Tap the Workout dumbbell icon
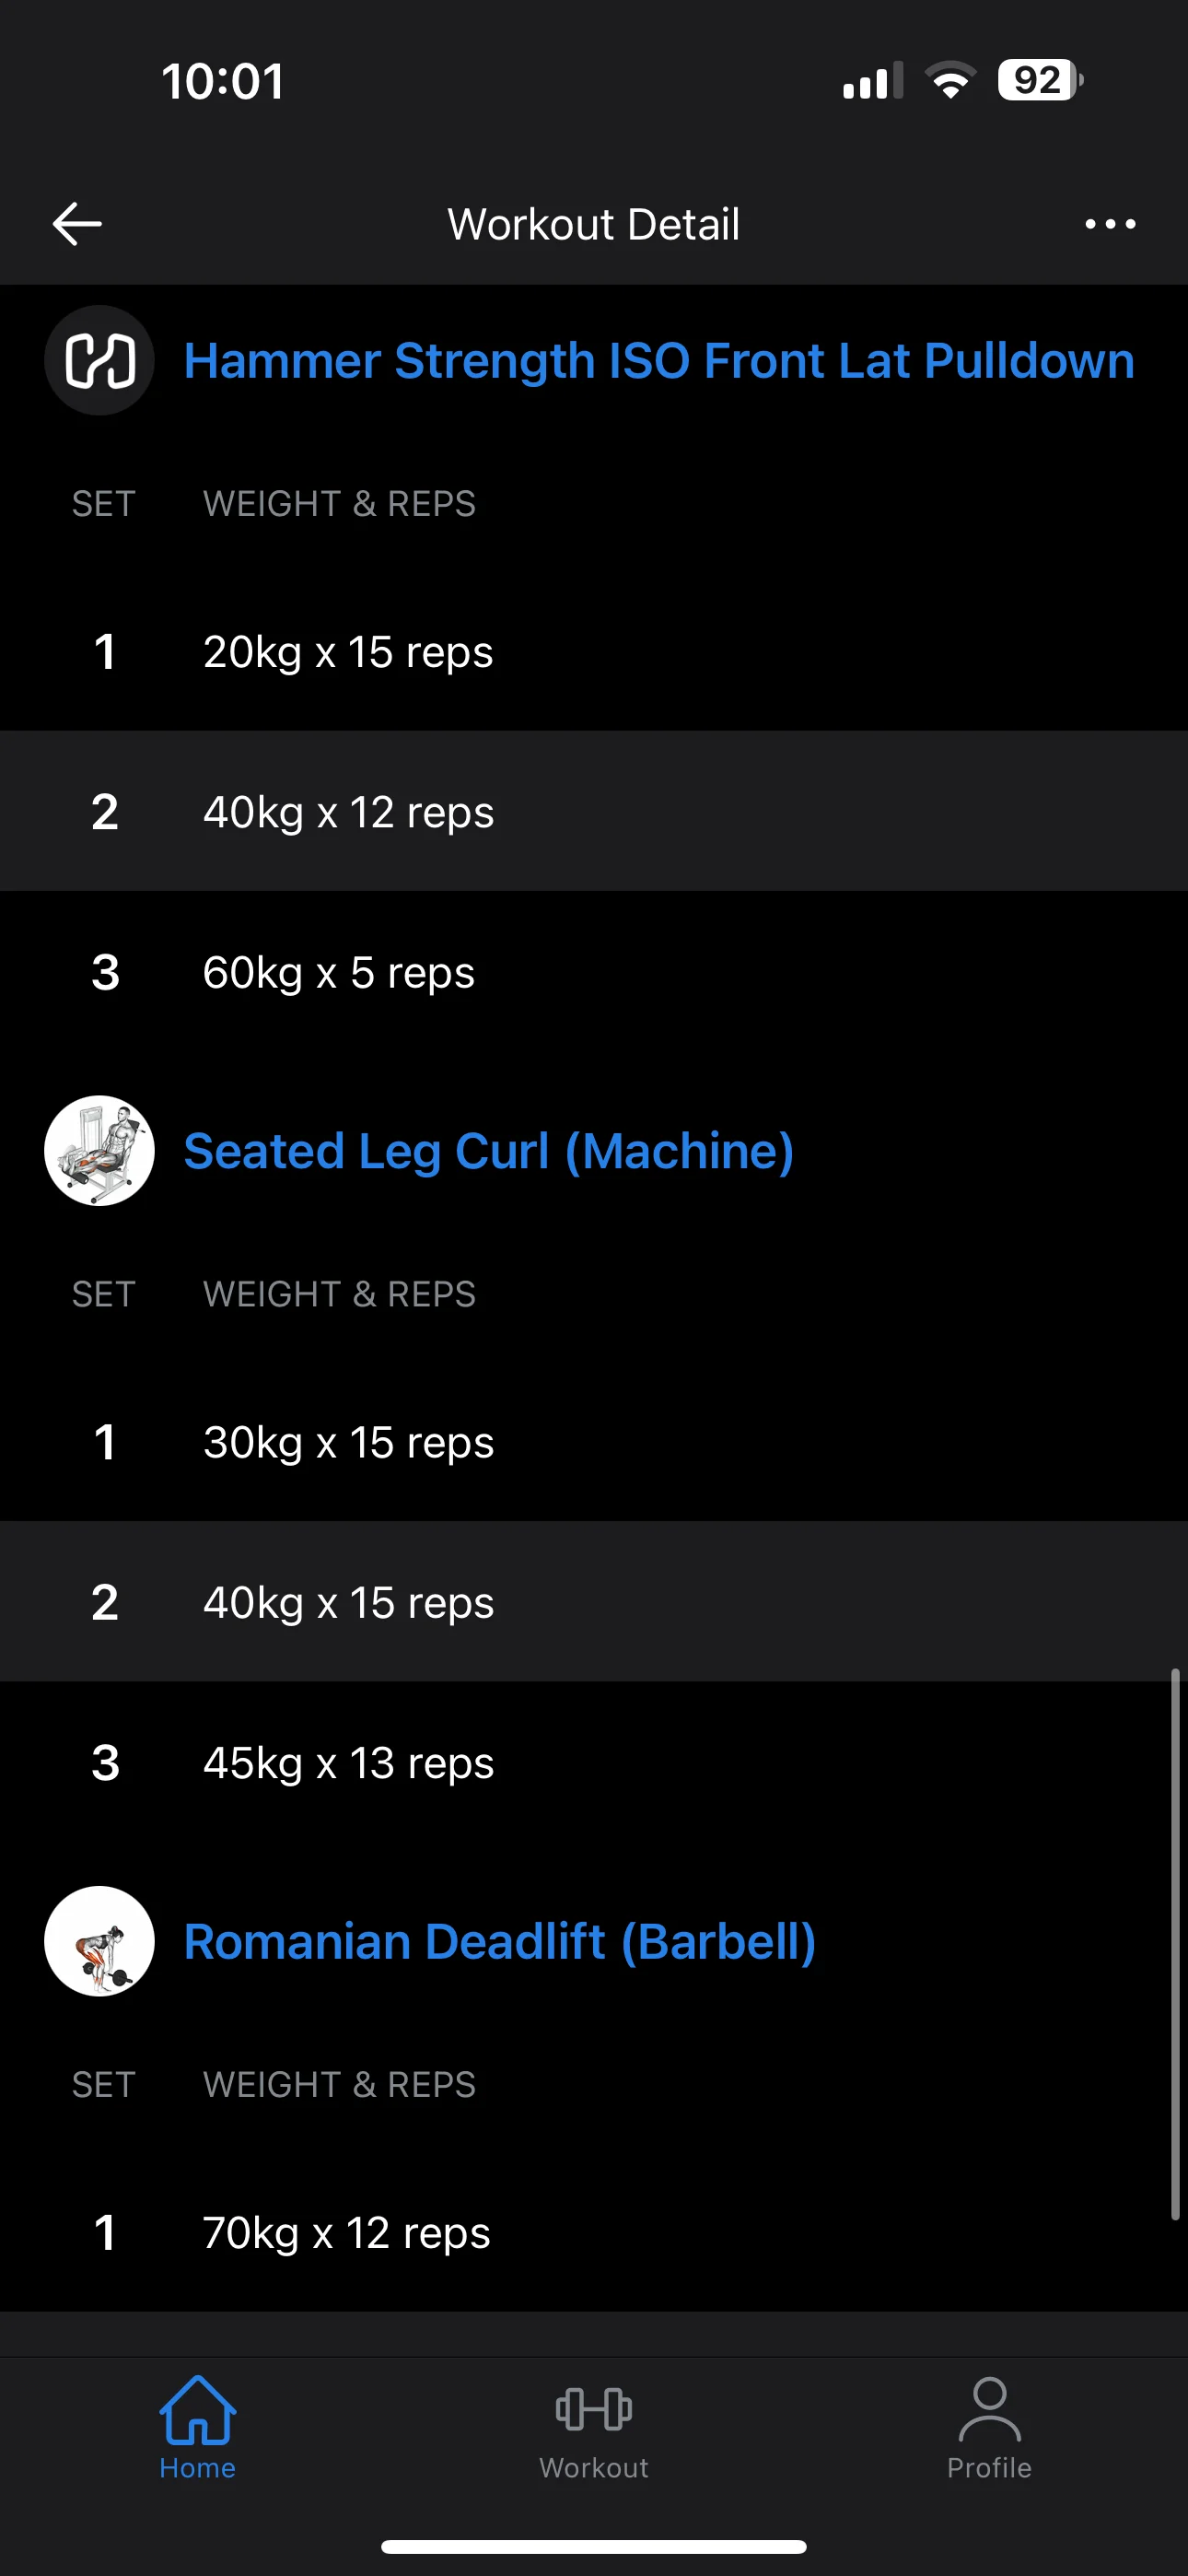Image resolution: width=1188 pixels, height=2576 pixels. click(594, 2409)
